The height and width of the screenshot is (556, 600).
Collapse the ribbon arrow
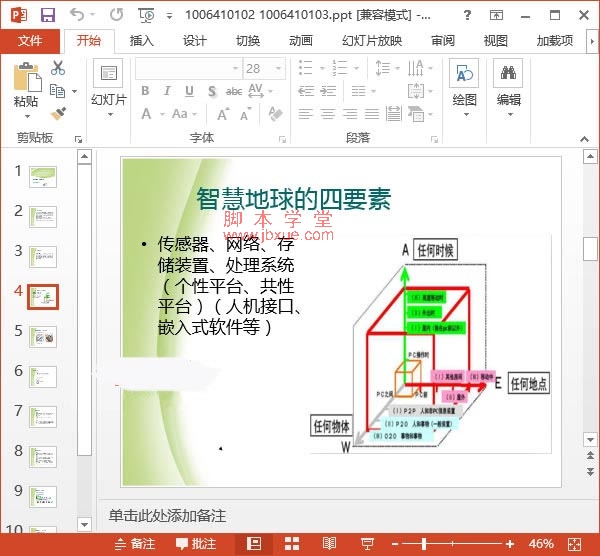[584, 139]
